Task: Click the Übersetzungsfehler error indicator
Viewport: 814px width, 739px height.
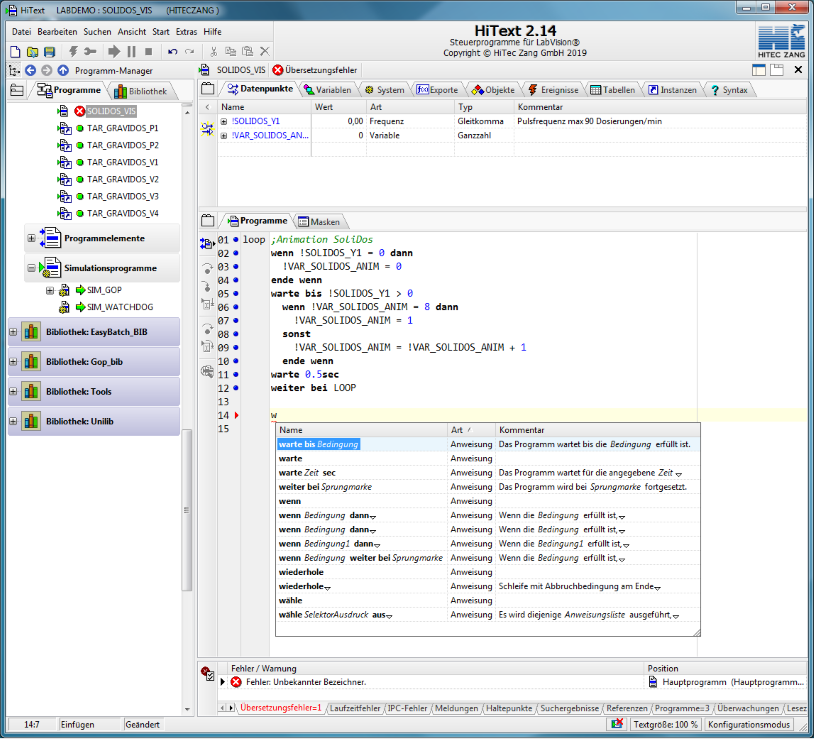Action: pos(315,70)
